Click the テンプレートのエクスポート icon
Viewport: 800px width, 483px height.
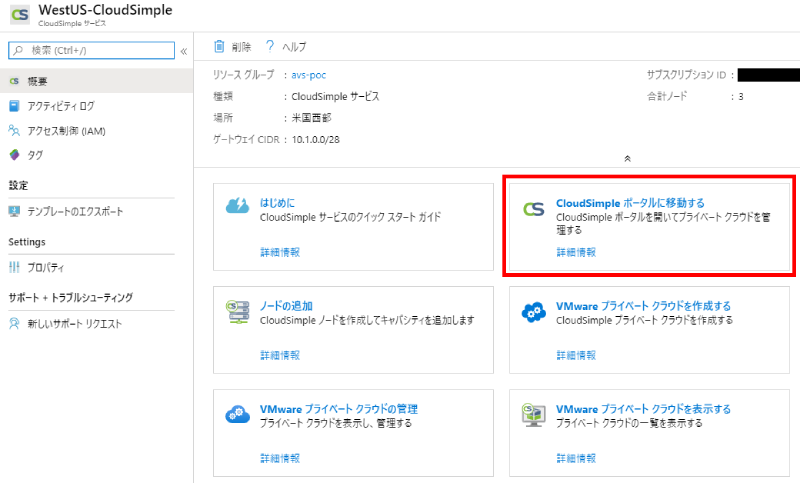[x=14, y=211]
